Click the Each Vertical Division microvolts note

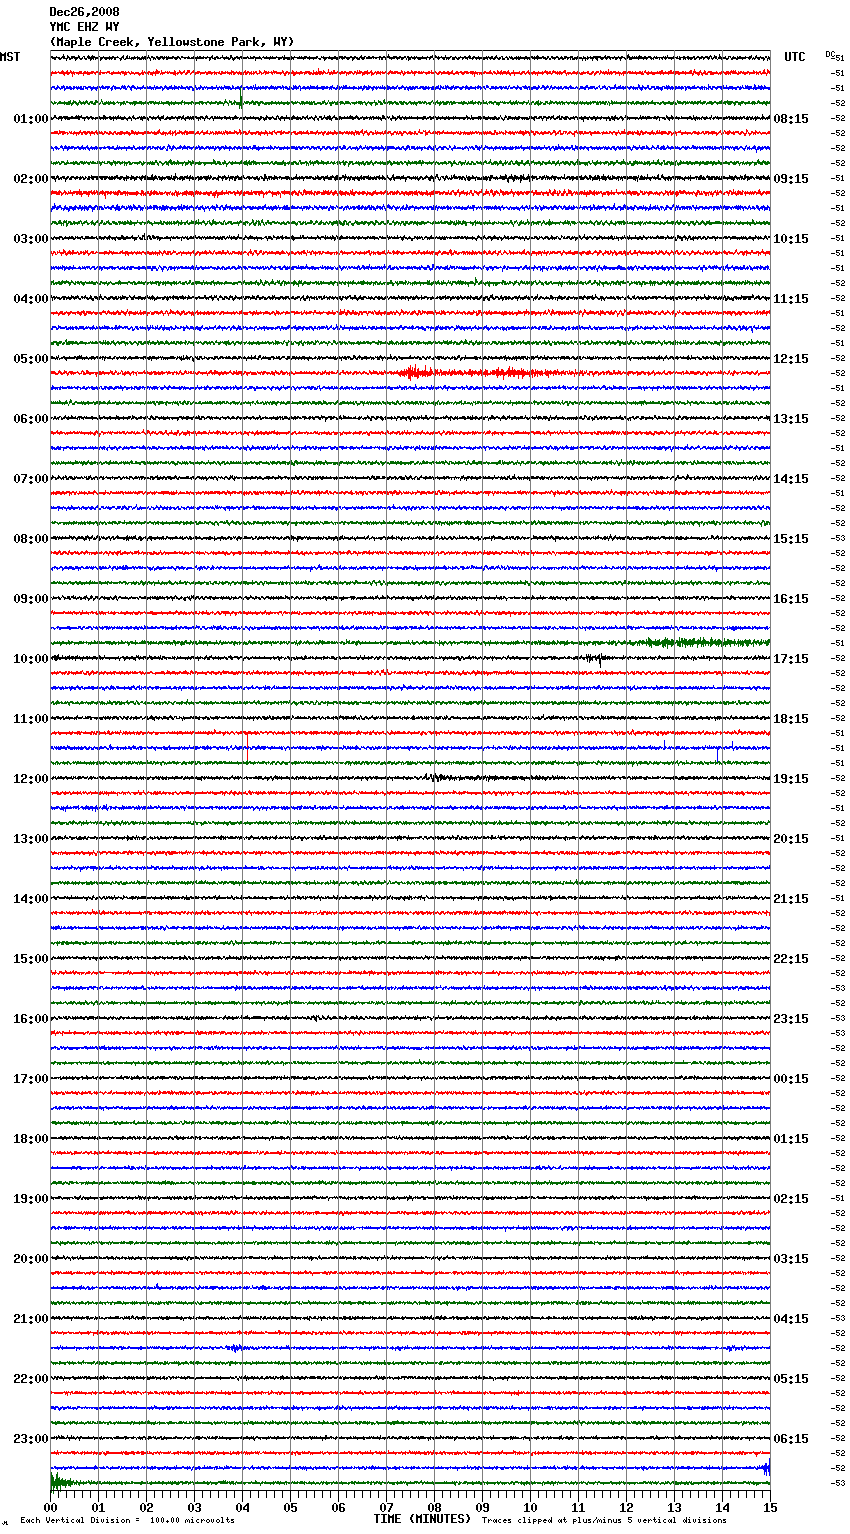click(128, 1521)
